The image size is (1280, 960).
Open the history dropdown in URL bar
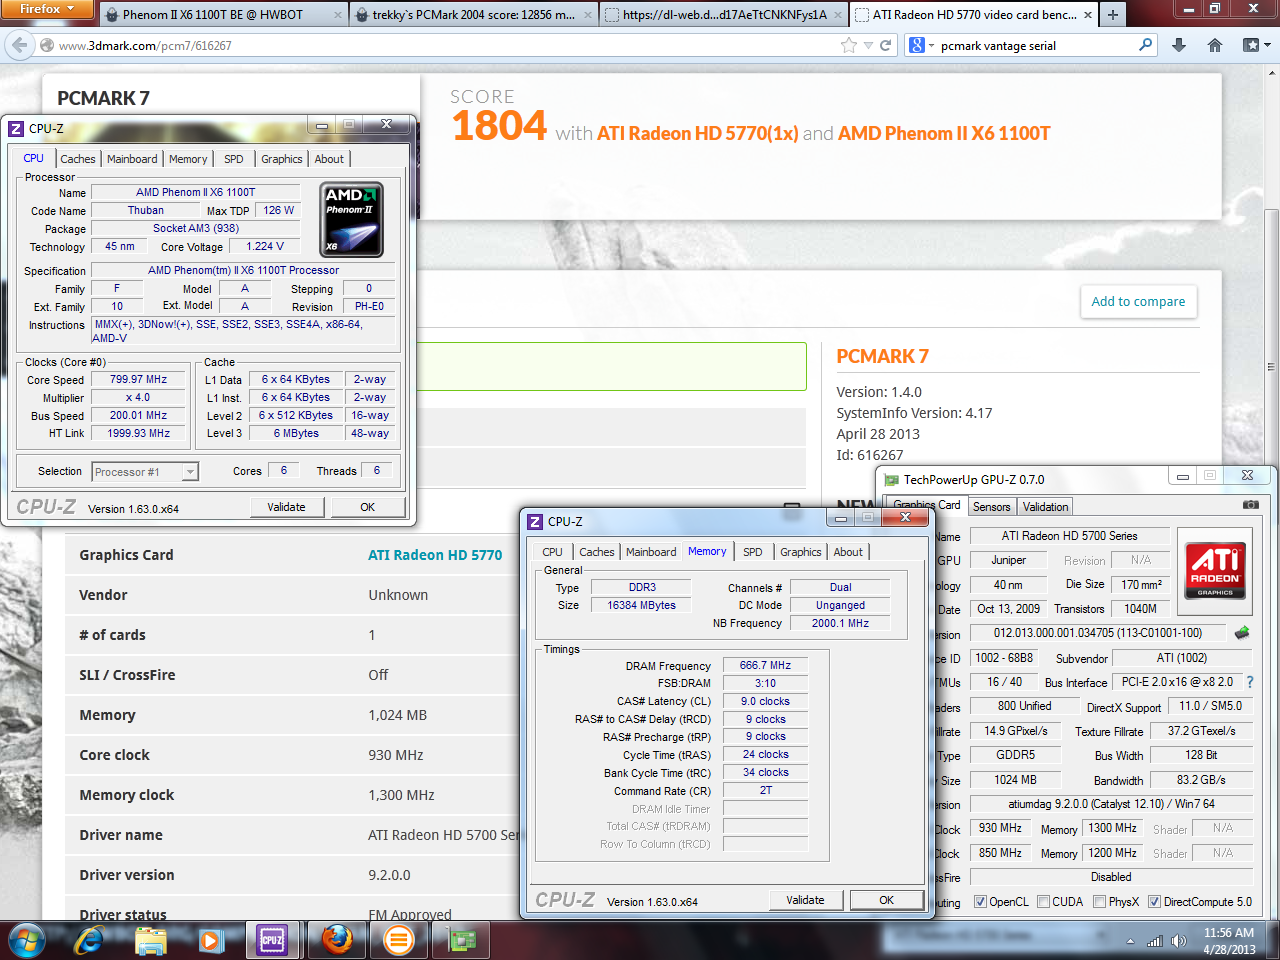[x=868, y=45]
